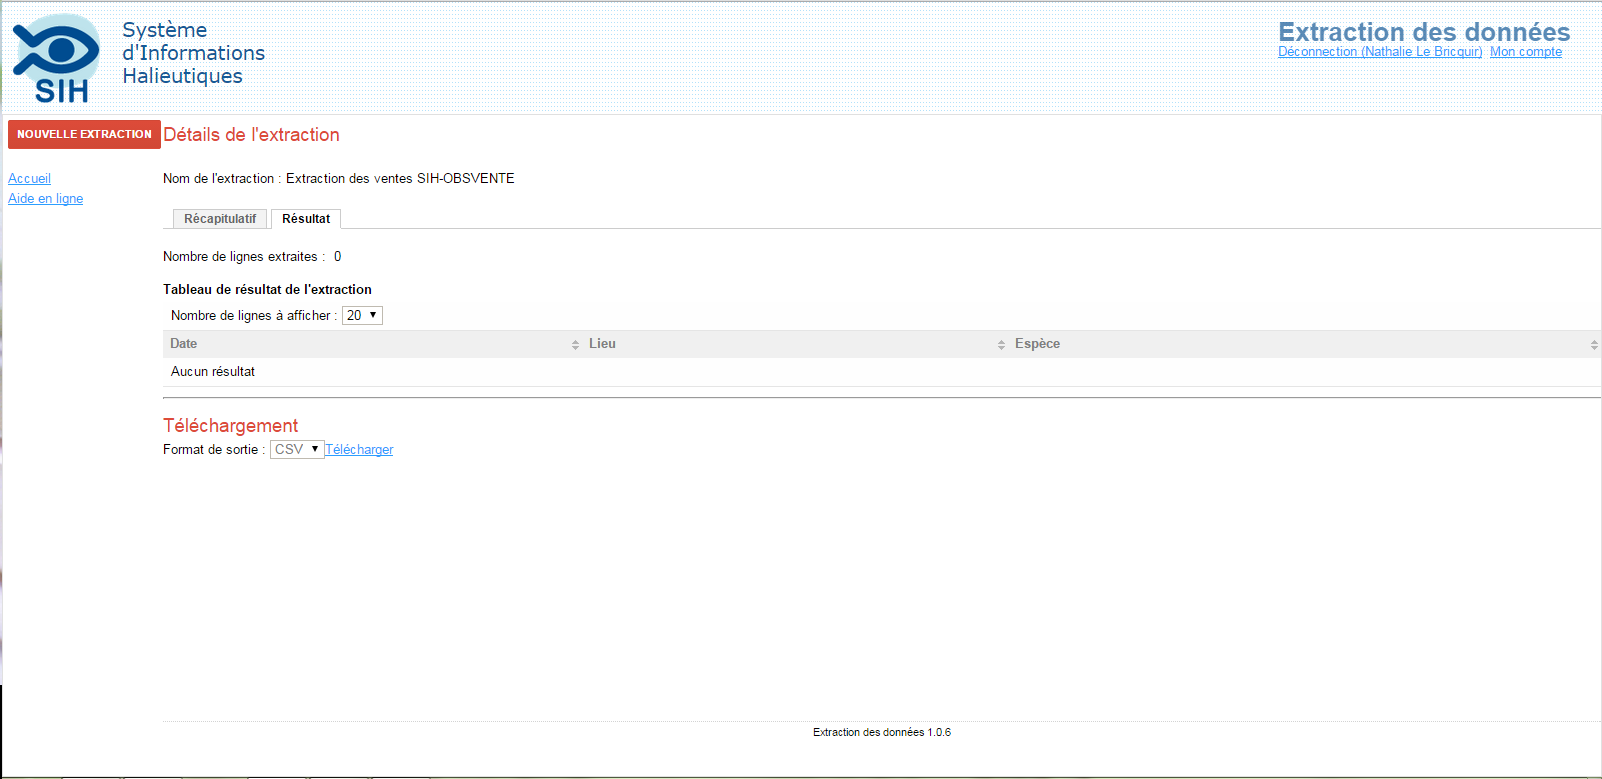
Task: Go to the Accueil page
Action: pyautogui.click(x=29, y=179)
